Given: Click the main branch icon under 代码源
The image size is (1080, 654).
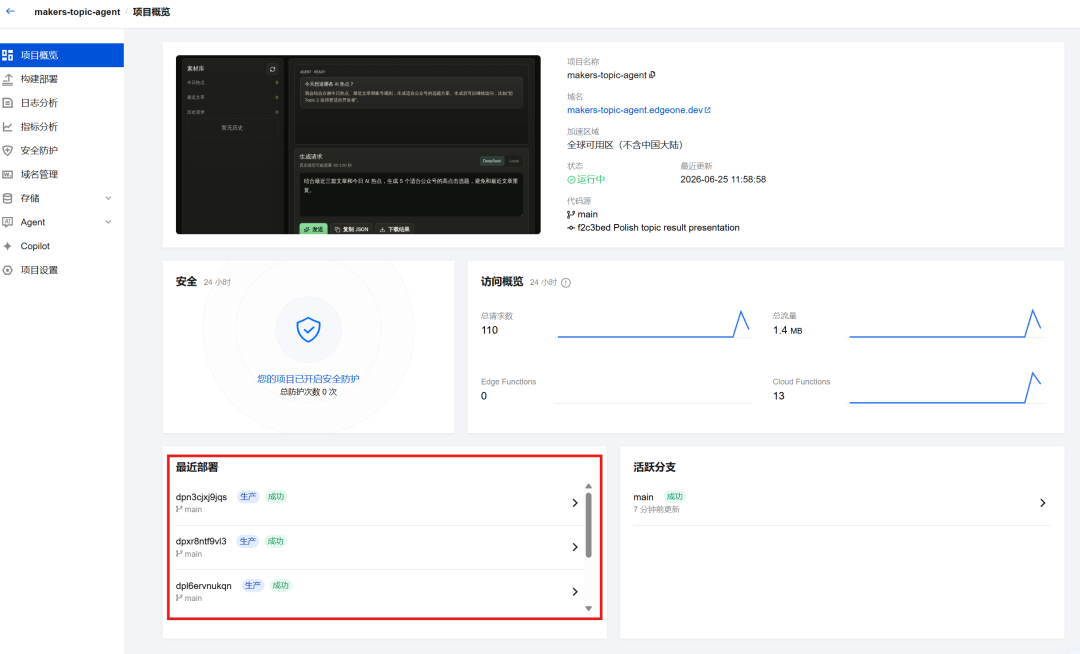Looking at the screenshot, I should [571, 214].
